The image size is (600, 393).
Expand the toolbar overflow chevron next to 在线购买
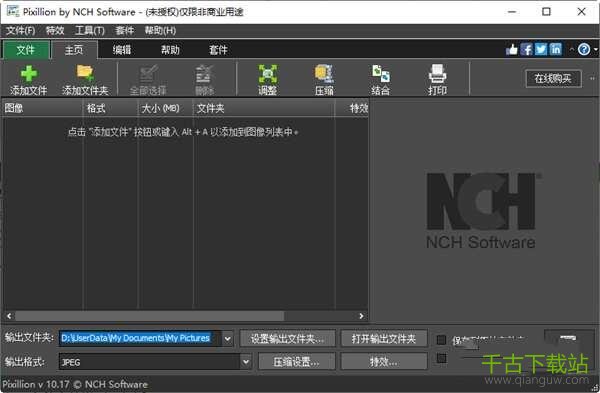tap(593, 78)
